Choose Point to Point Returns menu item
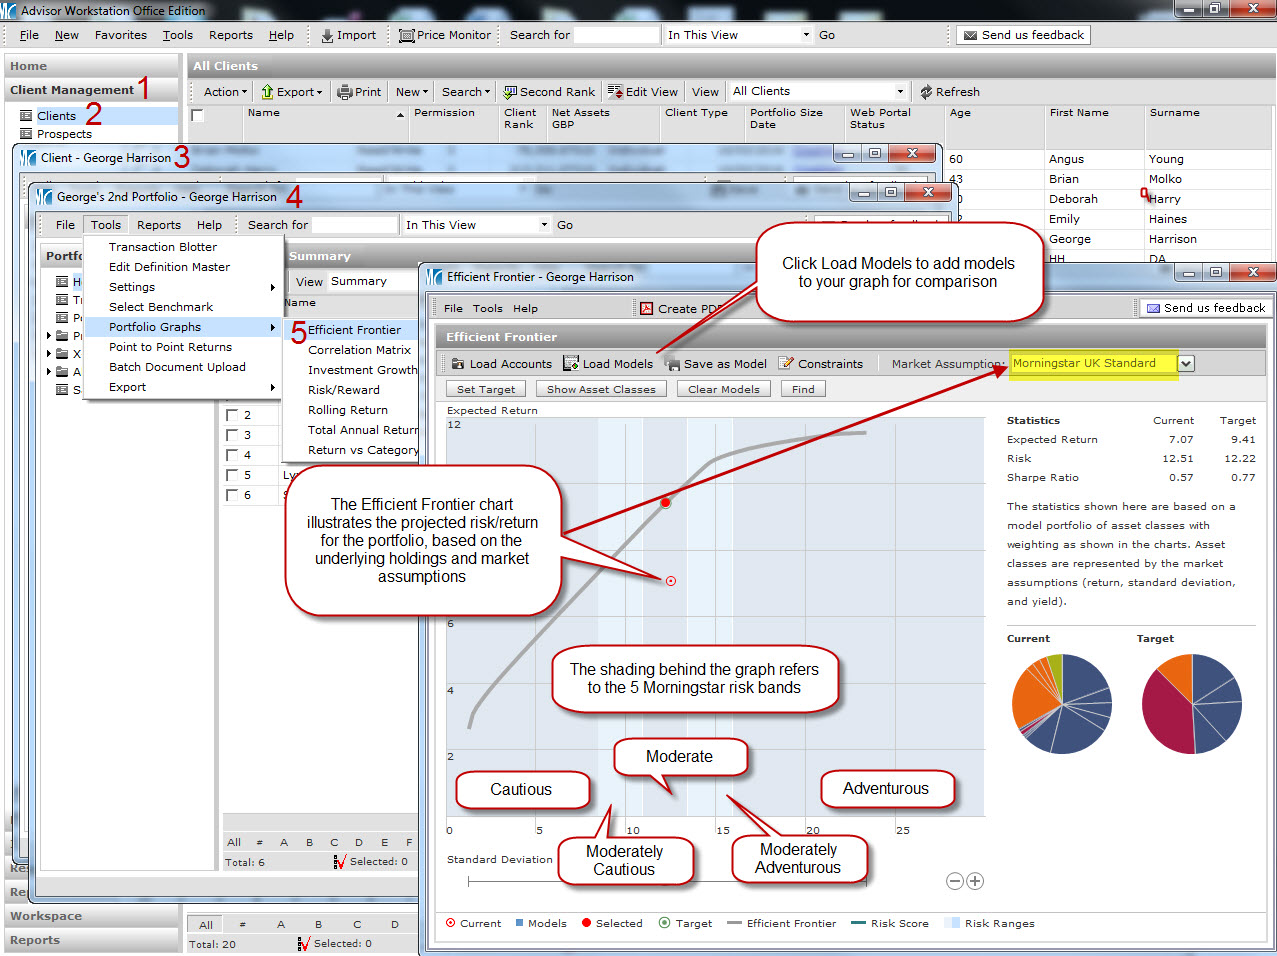 170,347
